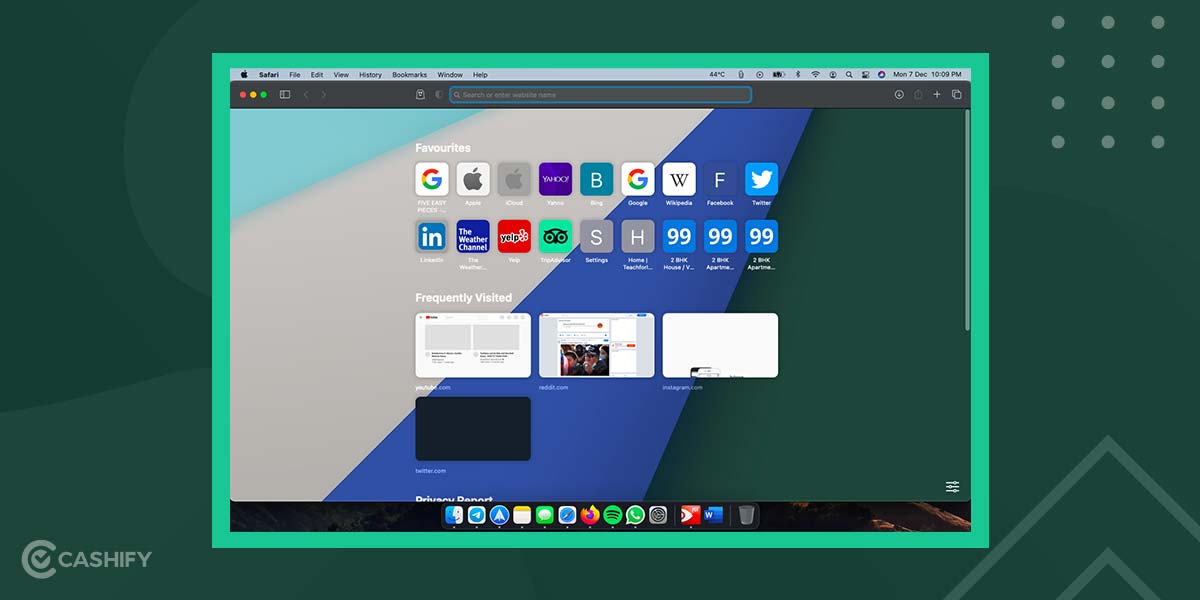Click the Show All Tabs button
Screen dimensions: 1200x600
point(956,94)
